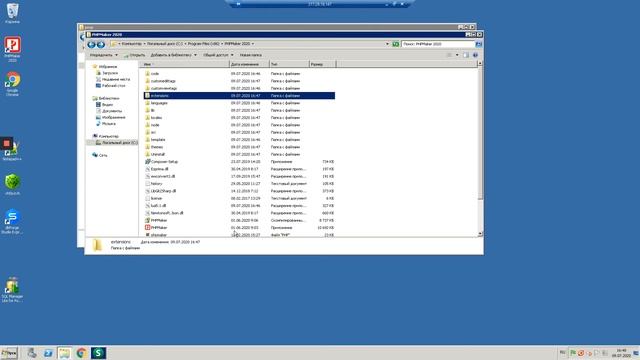Open the dropdown arrow after 'PHPMaker 2020' breadcrumb
This screenshot has width=640, height=360.
click(253, 44)
